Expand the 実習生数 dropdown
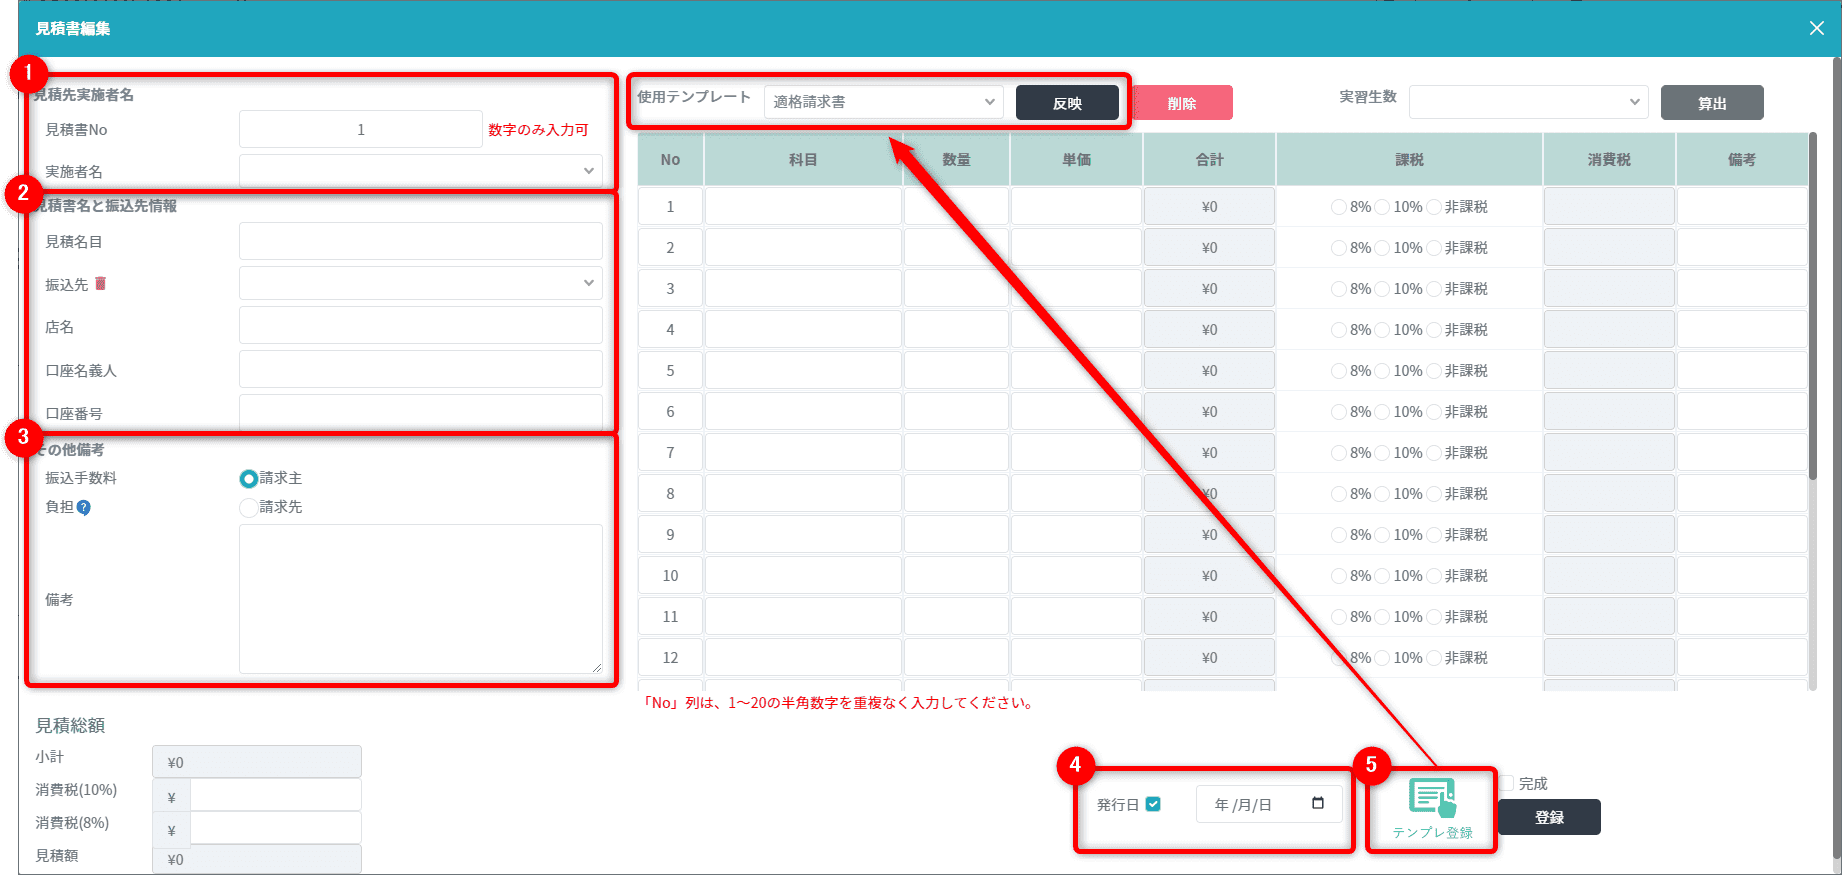1842x875 pixels. (1528, 102)
